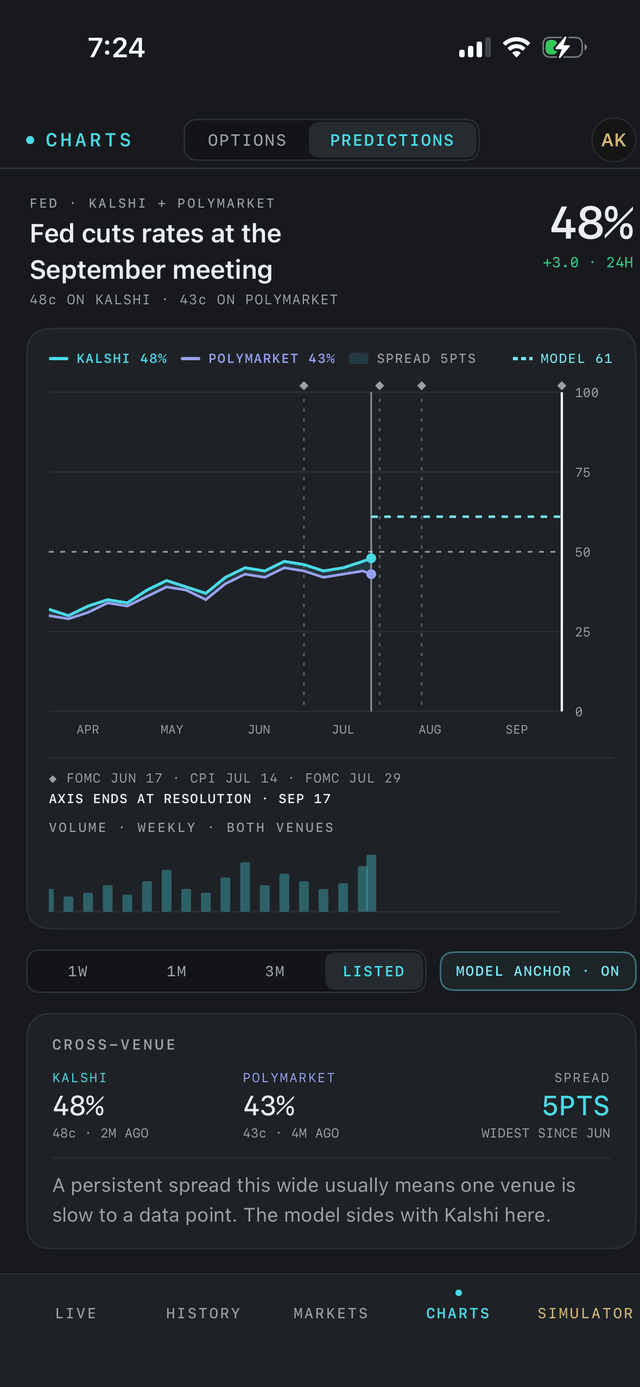Tap the Polymarket 43% cross-venue value
This screenshot has width=640, height=1387.
[269, 1106]
